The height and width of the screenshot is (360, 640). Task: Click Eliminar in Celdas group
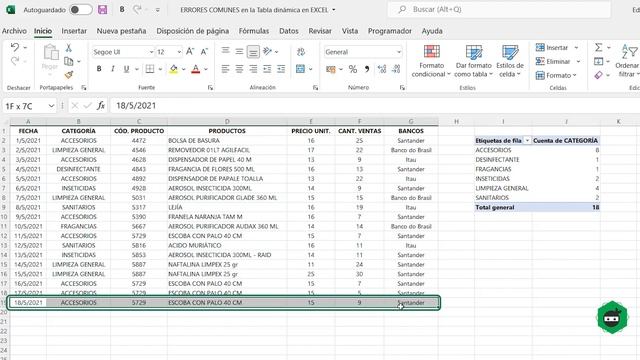(553, 61)
